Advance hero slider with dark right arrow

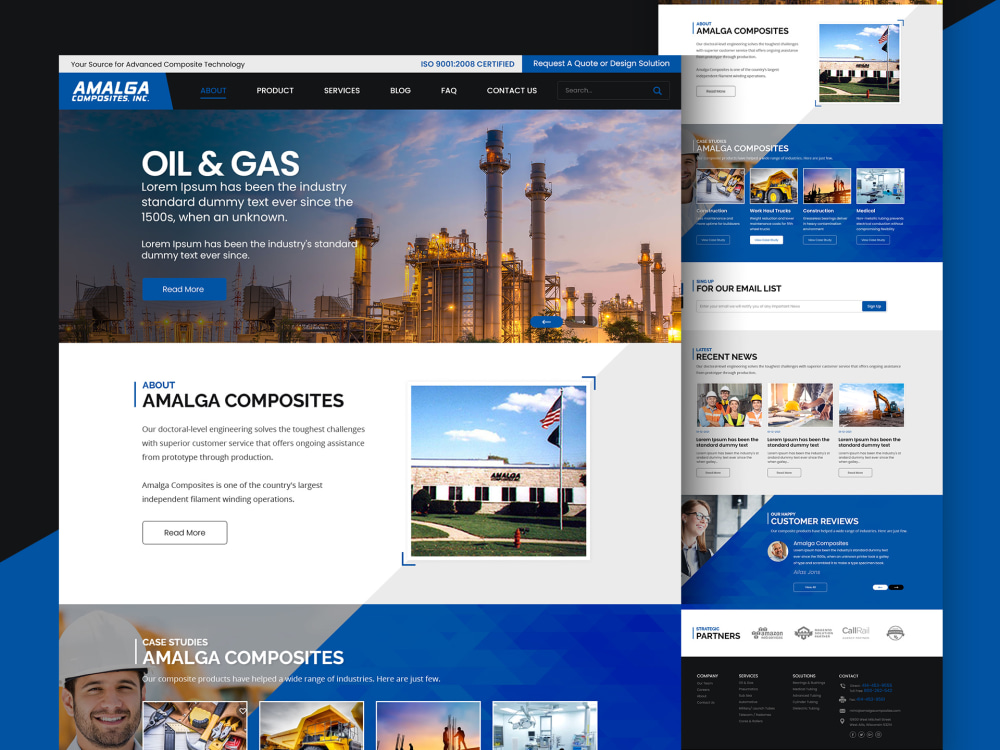point(580,322)
